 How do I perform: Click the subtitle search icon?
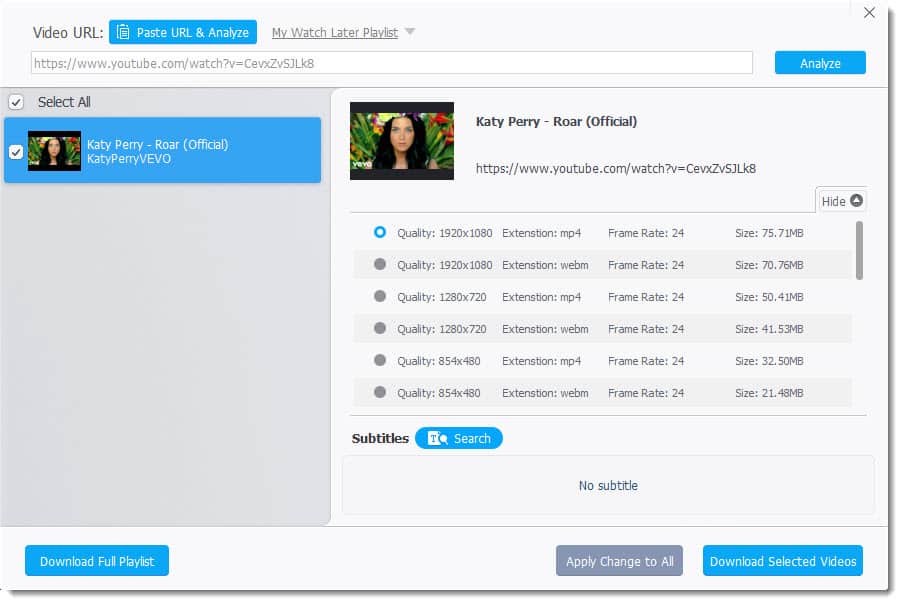(438, 438)
